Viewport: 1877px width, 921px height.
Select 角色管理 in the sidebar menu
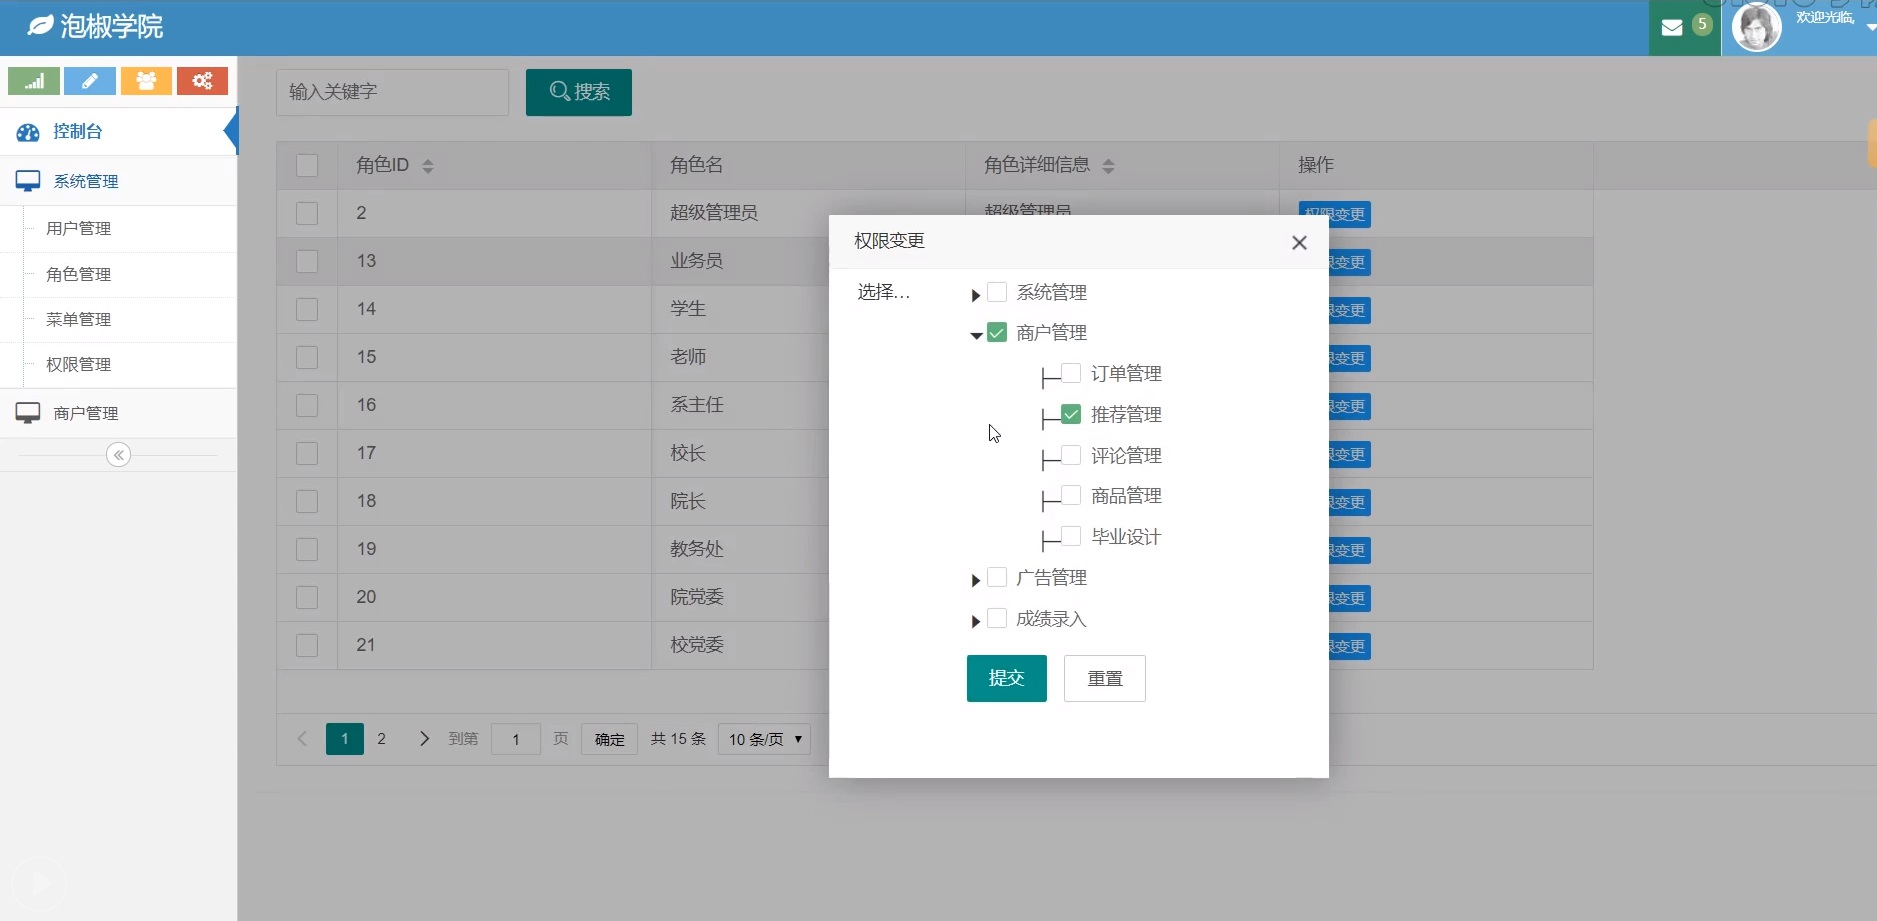78,273
